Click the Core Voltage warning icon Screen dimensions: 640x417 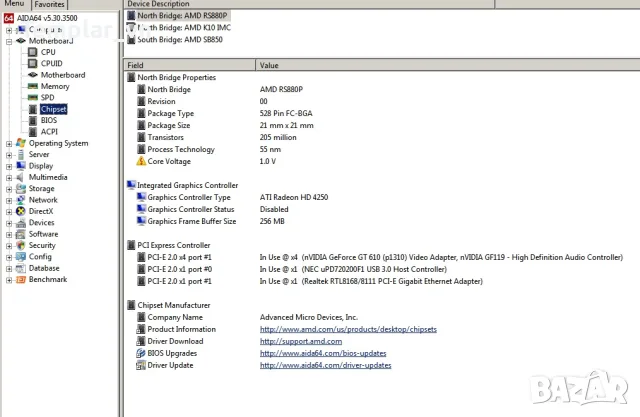(141, 161)
